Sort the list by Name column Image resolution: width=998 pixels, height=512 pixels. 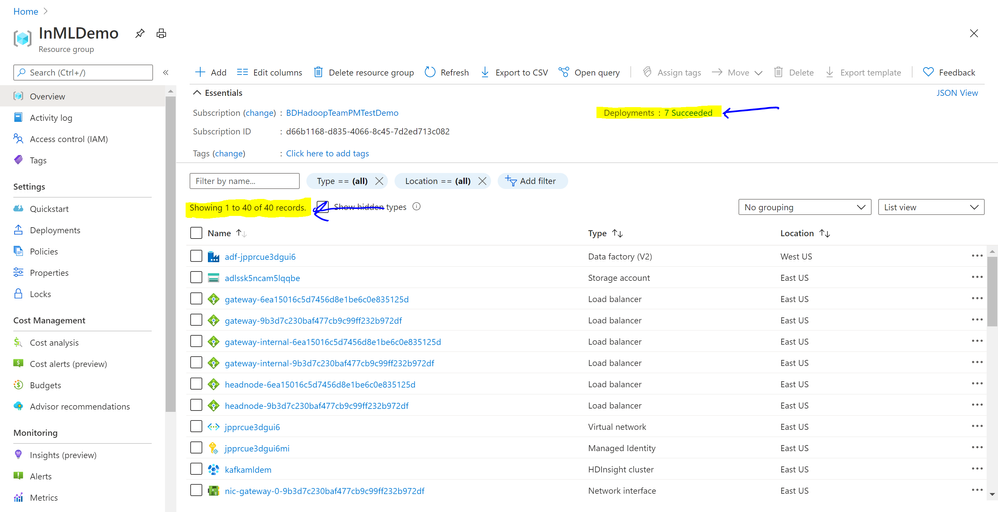tap(227, 234)
